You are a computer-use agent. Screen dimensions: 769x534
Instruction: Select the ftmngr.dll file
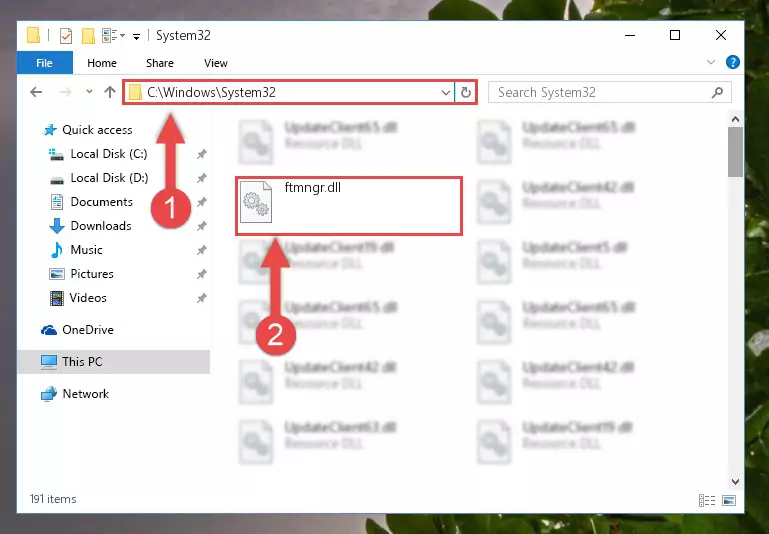[349, 206]
